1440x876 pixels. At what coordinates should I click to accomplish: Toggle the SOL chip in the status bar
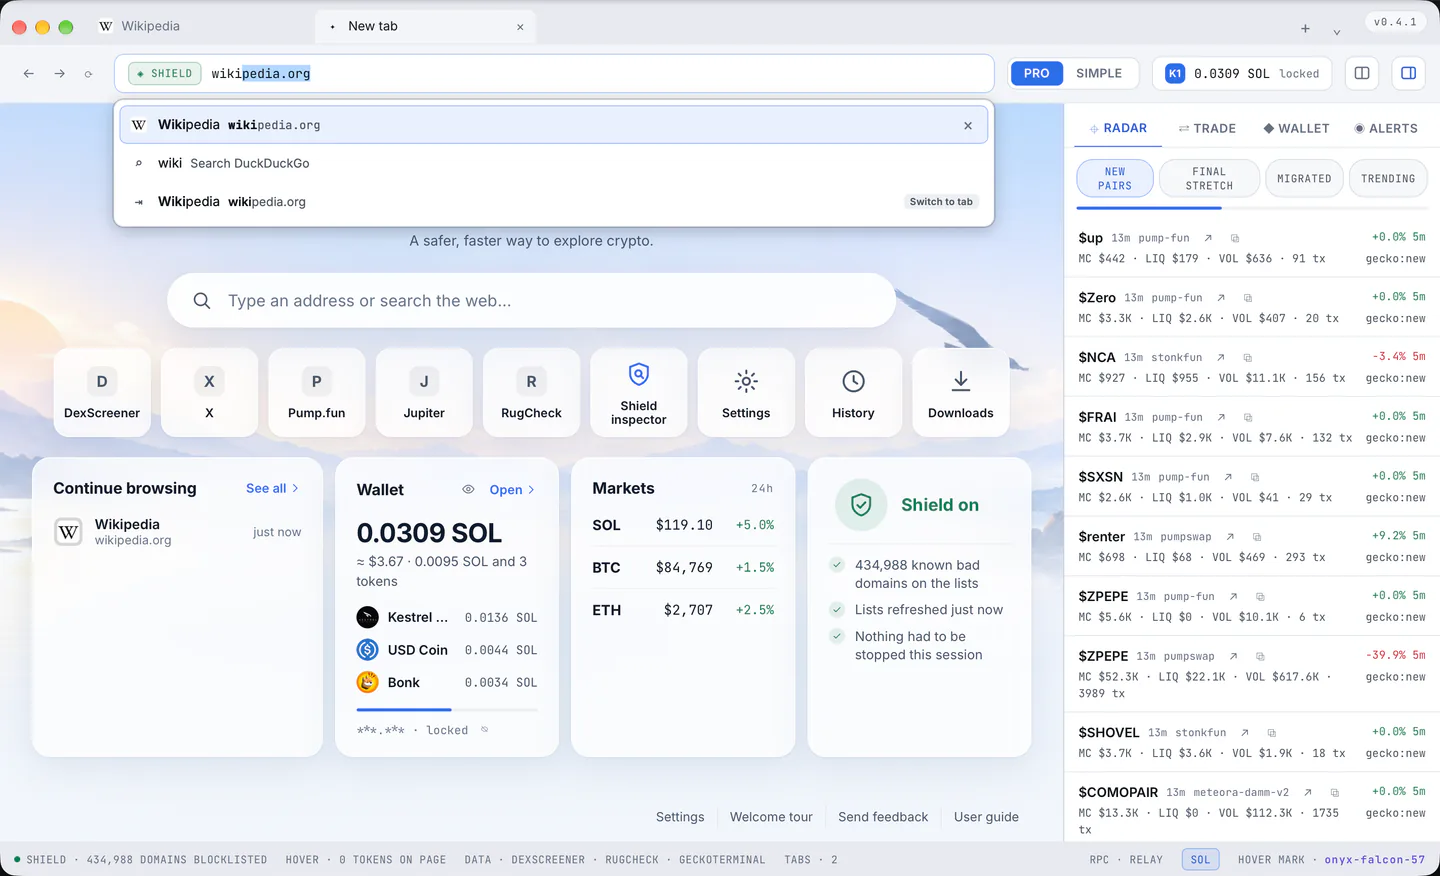(x=1200, y=859)
